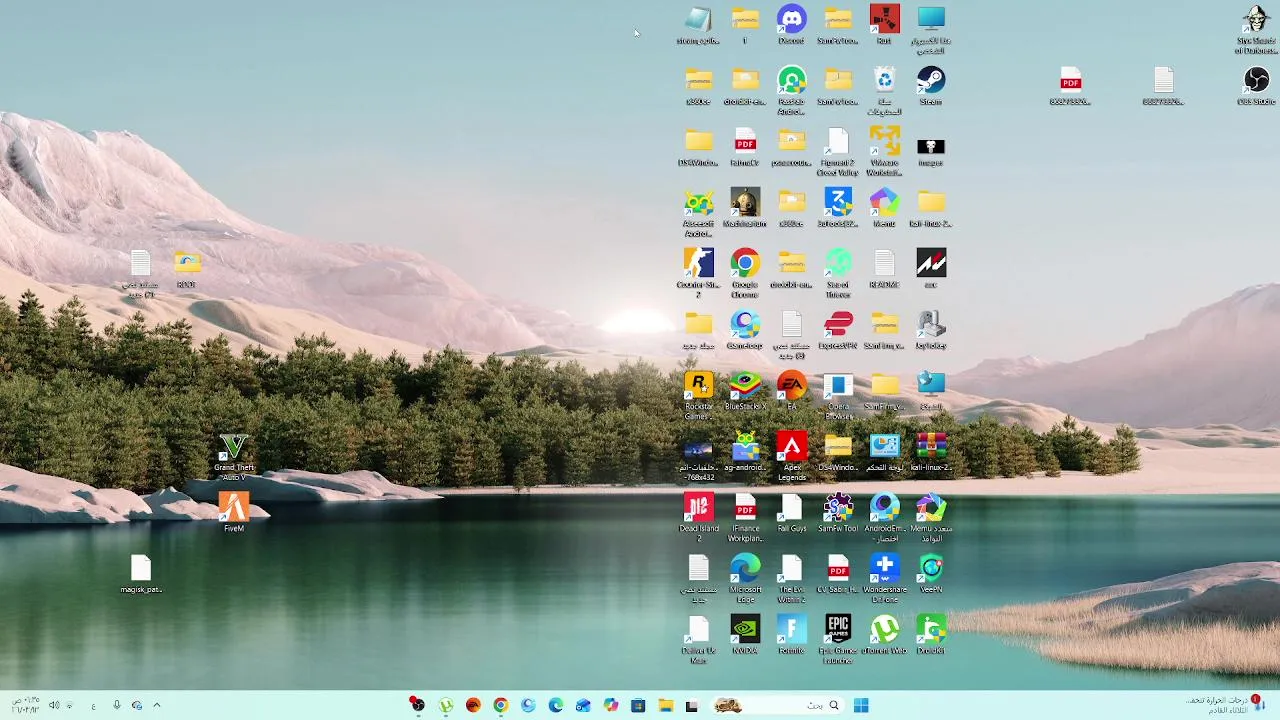Open Microsoft Store from the taskbar
The width and height of the screenshot is (1280, 720).
point(638,705)
